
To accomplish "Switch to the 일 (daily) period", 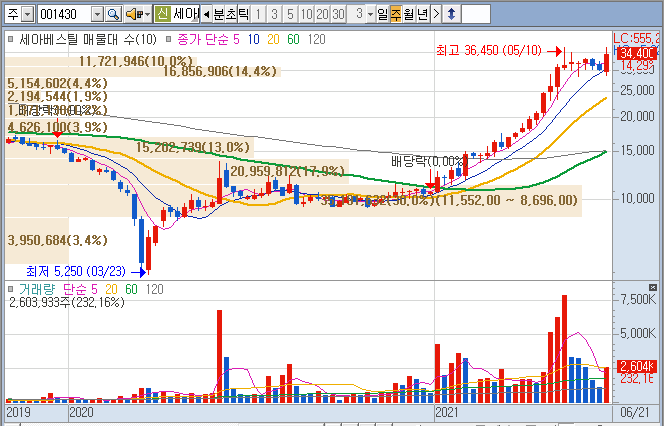I will coord(382,14).
